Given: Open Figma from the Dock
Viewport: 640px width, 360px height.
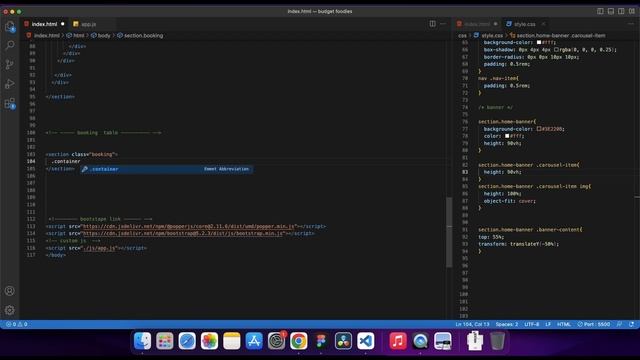Looking at the screenshot, I should point(321,341).
